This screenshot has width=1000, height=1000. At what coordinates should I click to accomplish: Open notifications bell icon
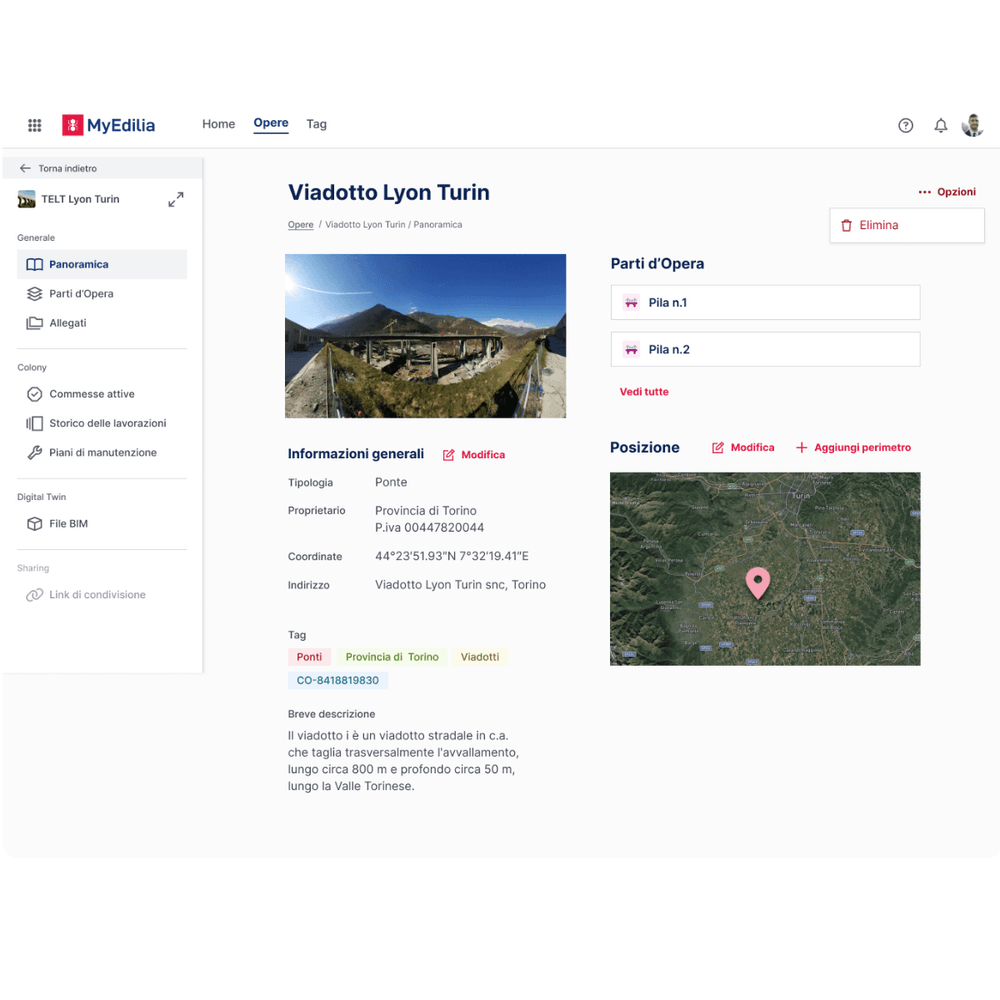pyautogui.click(x=940, y=125)
